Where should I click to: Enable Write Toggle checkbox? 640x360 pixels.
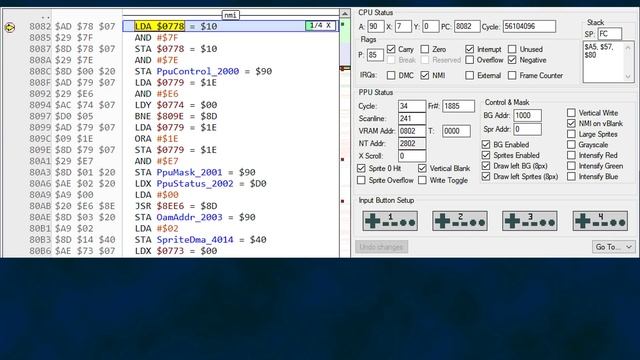422,180
